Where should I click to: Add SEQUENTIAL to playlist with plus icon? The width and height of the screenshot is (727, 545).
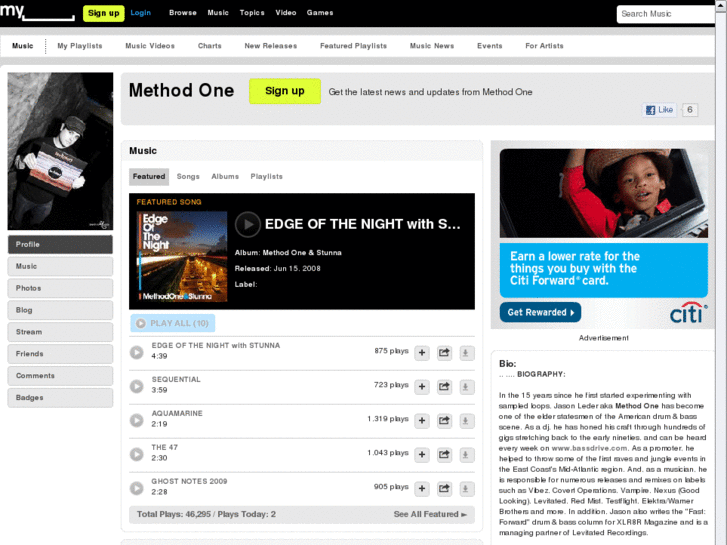pos(422,387)
